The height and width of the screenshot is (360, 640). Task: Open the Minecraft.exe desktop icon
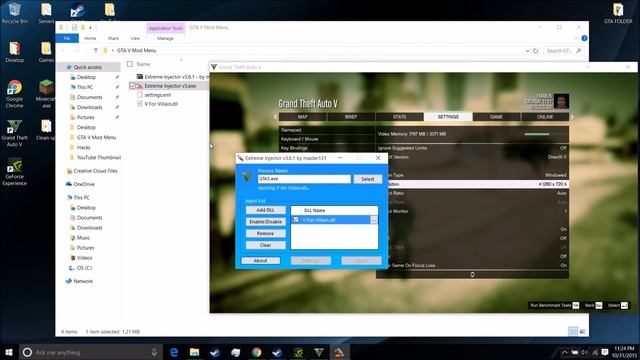pyautogui.click(x=46, y=94)
